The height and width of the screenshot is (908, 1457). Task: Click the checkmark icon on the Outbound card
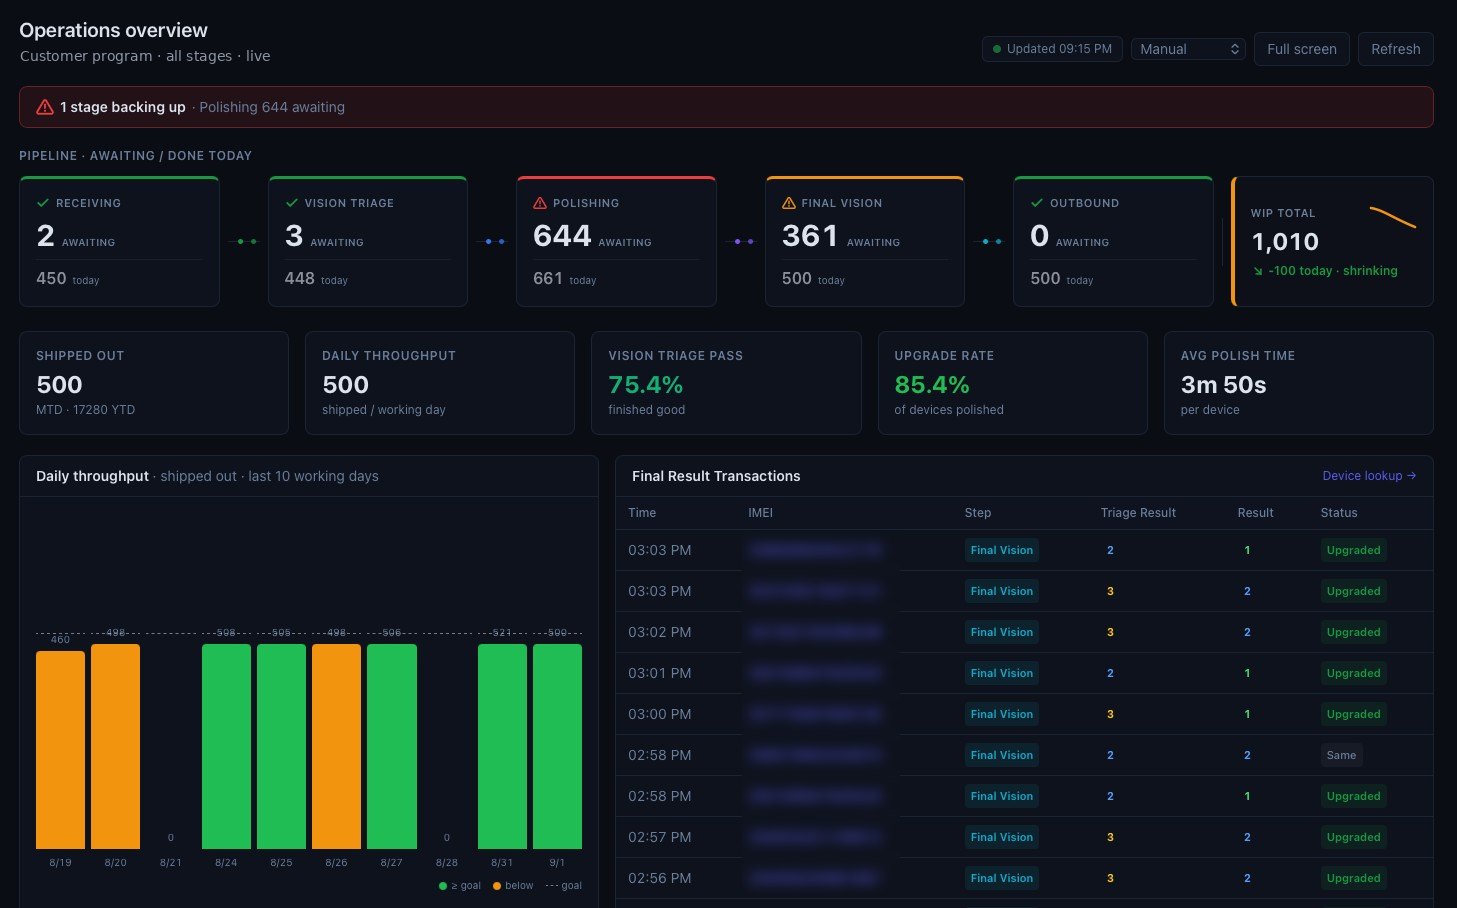pos(1037,203)
